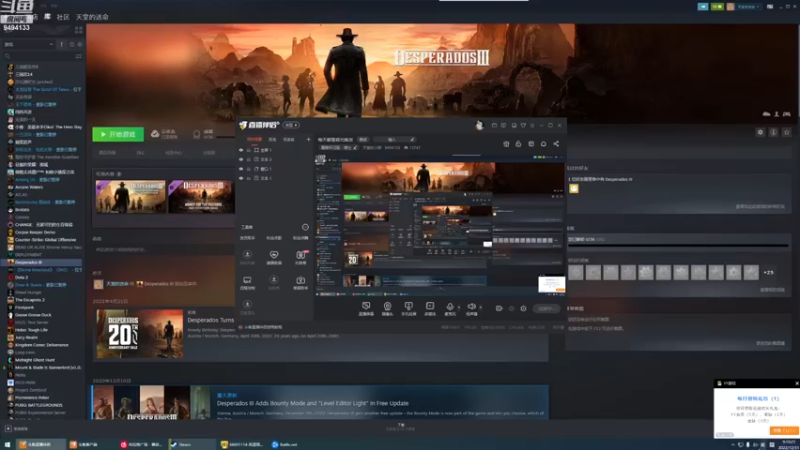Open game info icon in Steam
The image size is (800, 450).
coord(773,132)
